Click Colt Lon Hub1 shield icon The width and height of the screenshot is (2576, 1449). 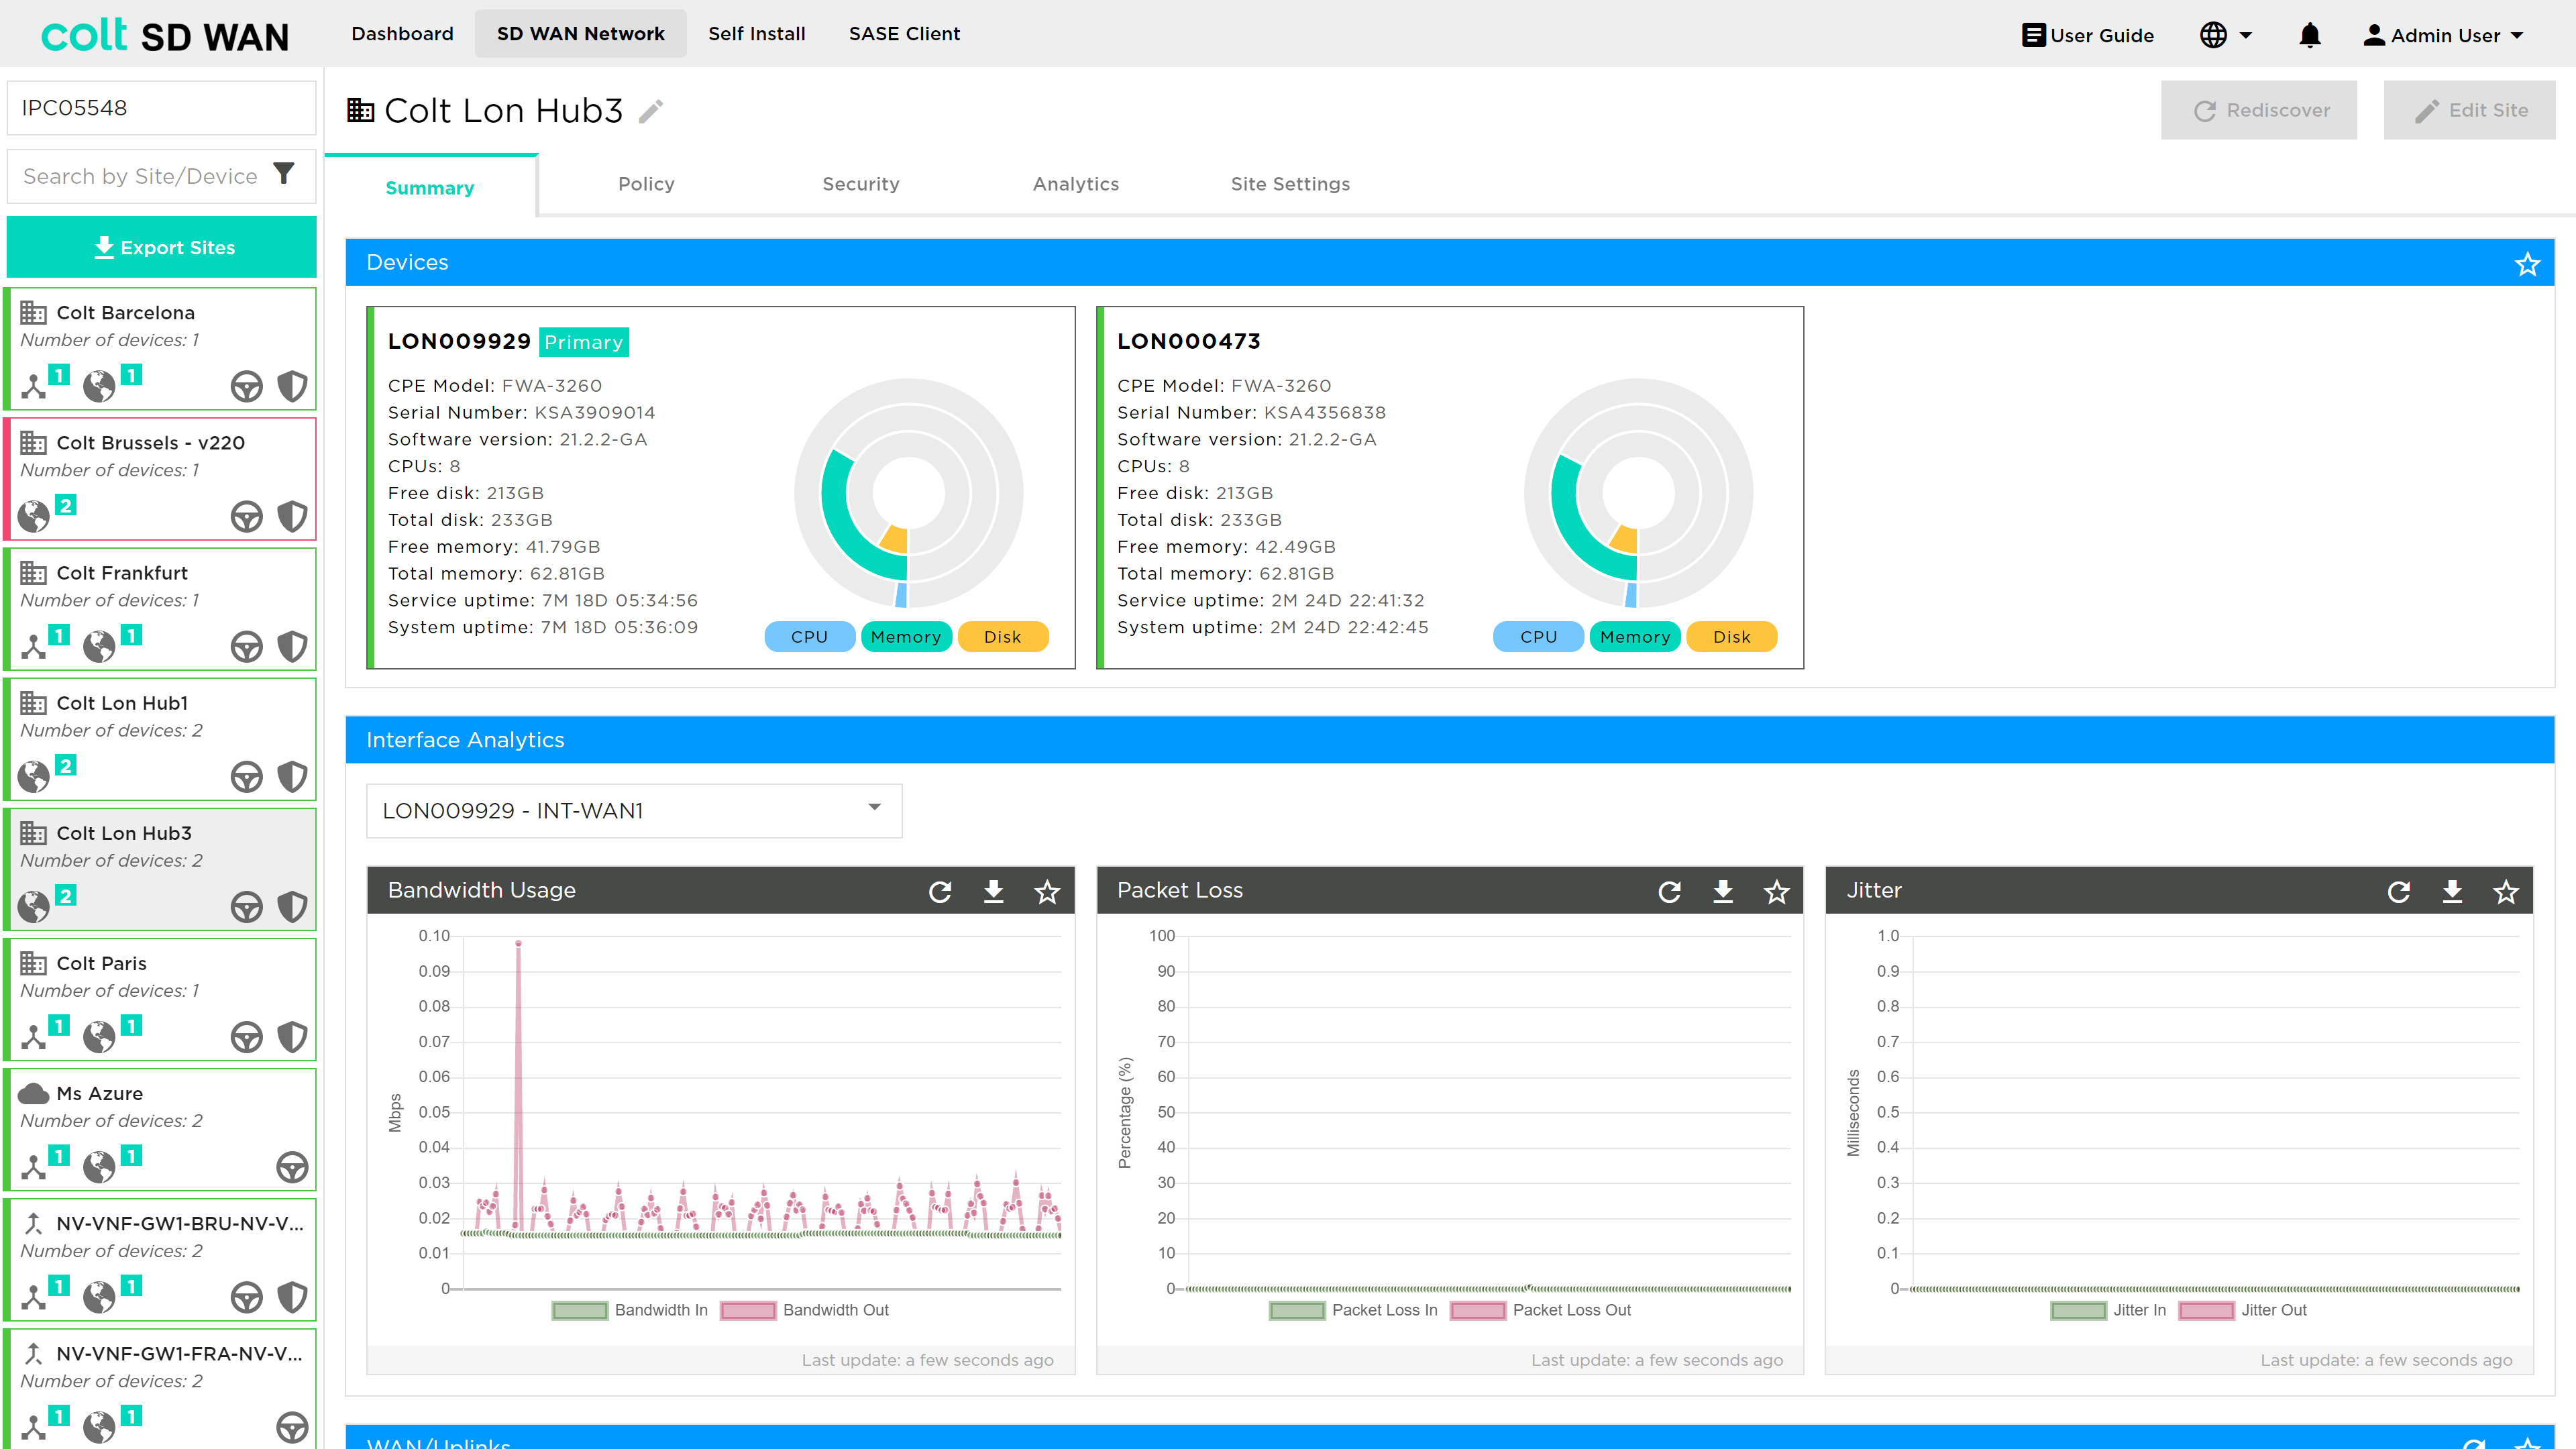(x=292, y=776)
